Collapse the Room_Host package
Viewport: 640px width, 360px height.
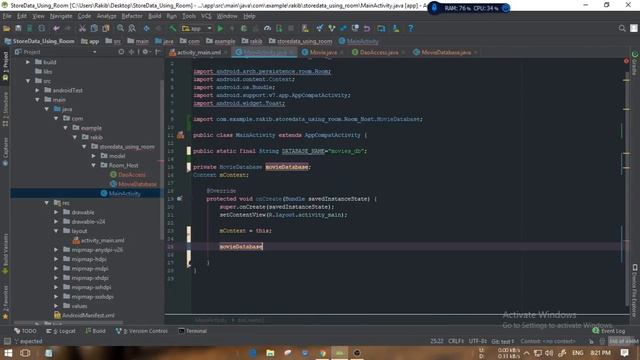coord(93,165)
